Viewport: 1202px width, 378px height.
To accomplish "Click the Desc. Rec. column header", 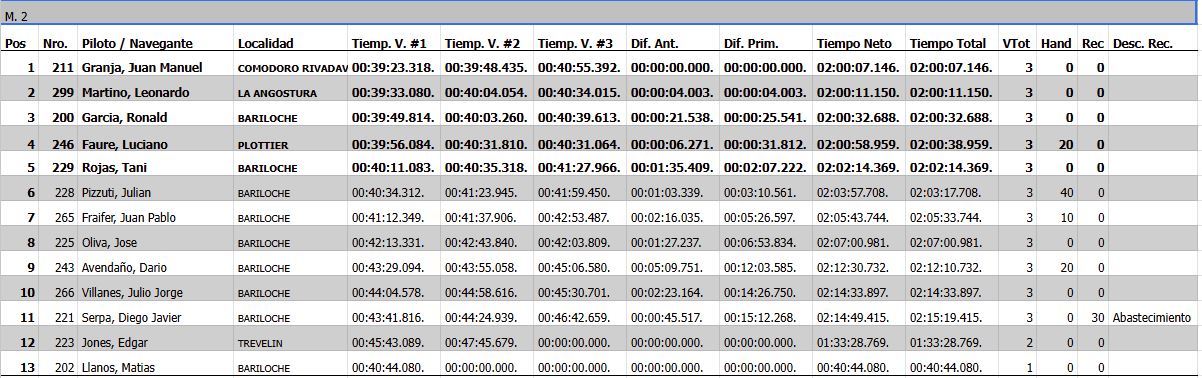I will [x=1142, y=44].
